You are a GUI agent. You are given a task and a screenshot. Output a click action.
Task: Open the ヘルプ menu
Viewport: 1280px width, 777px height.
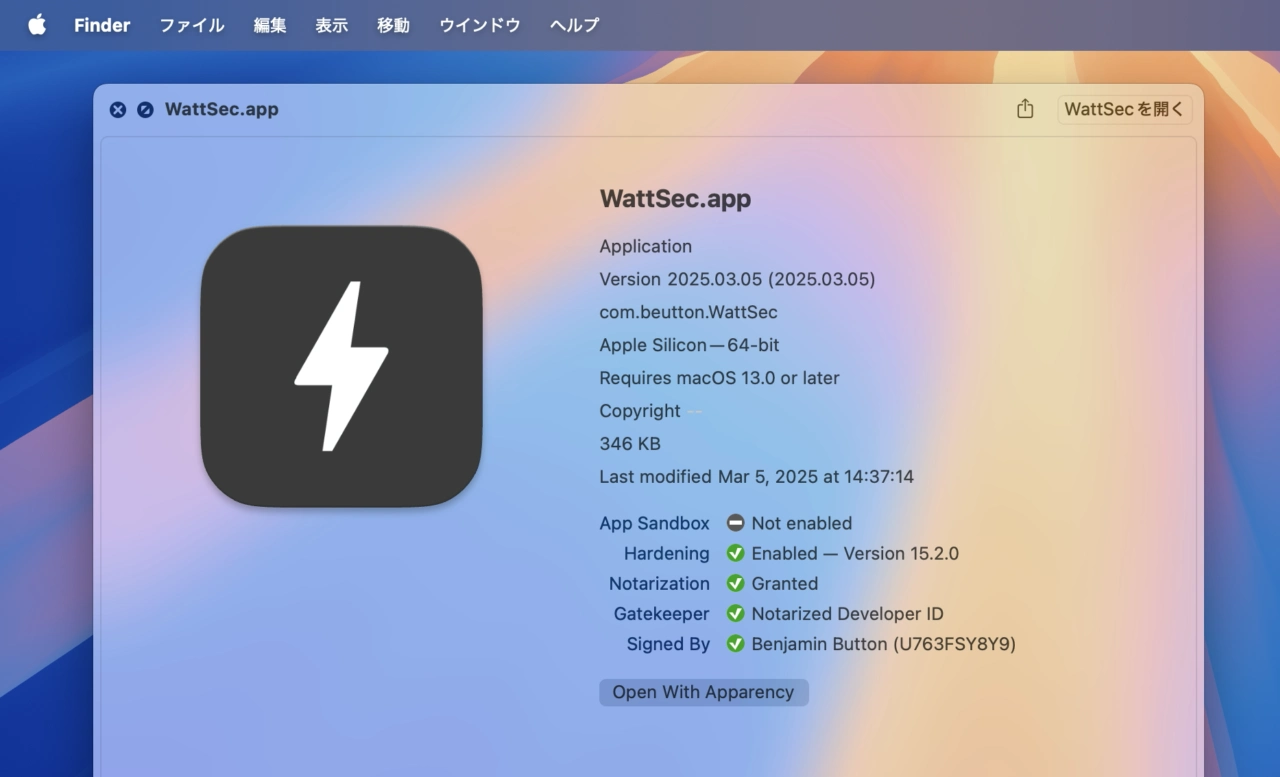tap(575, 25)
